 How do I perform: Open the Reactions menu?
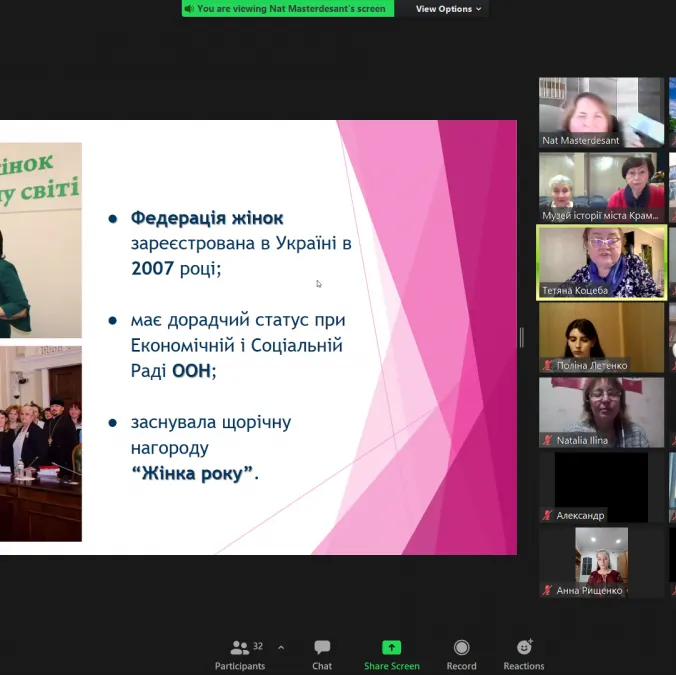[524, 655]
